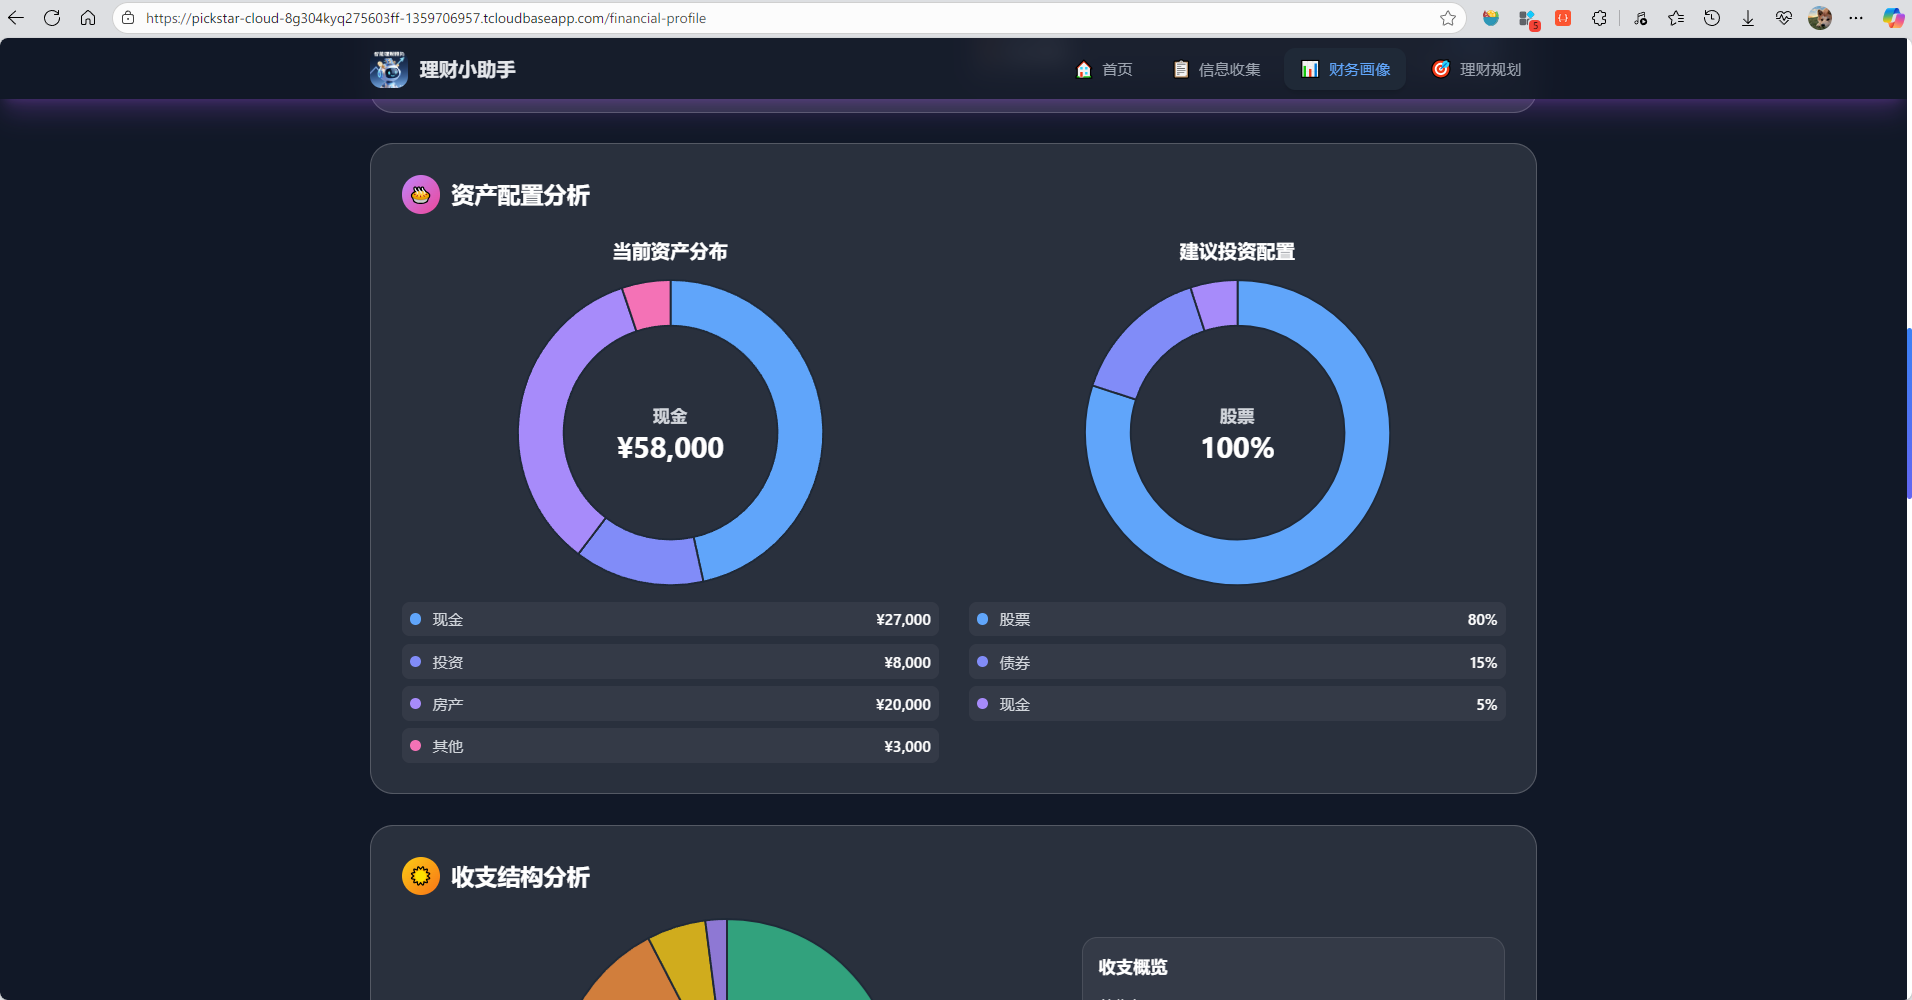
Task: Open the 信息收集 tab
Action: pos(1217,69)
